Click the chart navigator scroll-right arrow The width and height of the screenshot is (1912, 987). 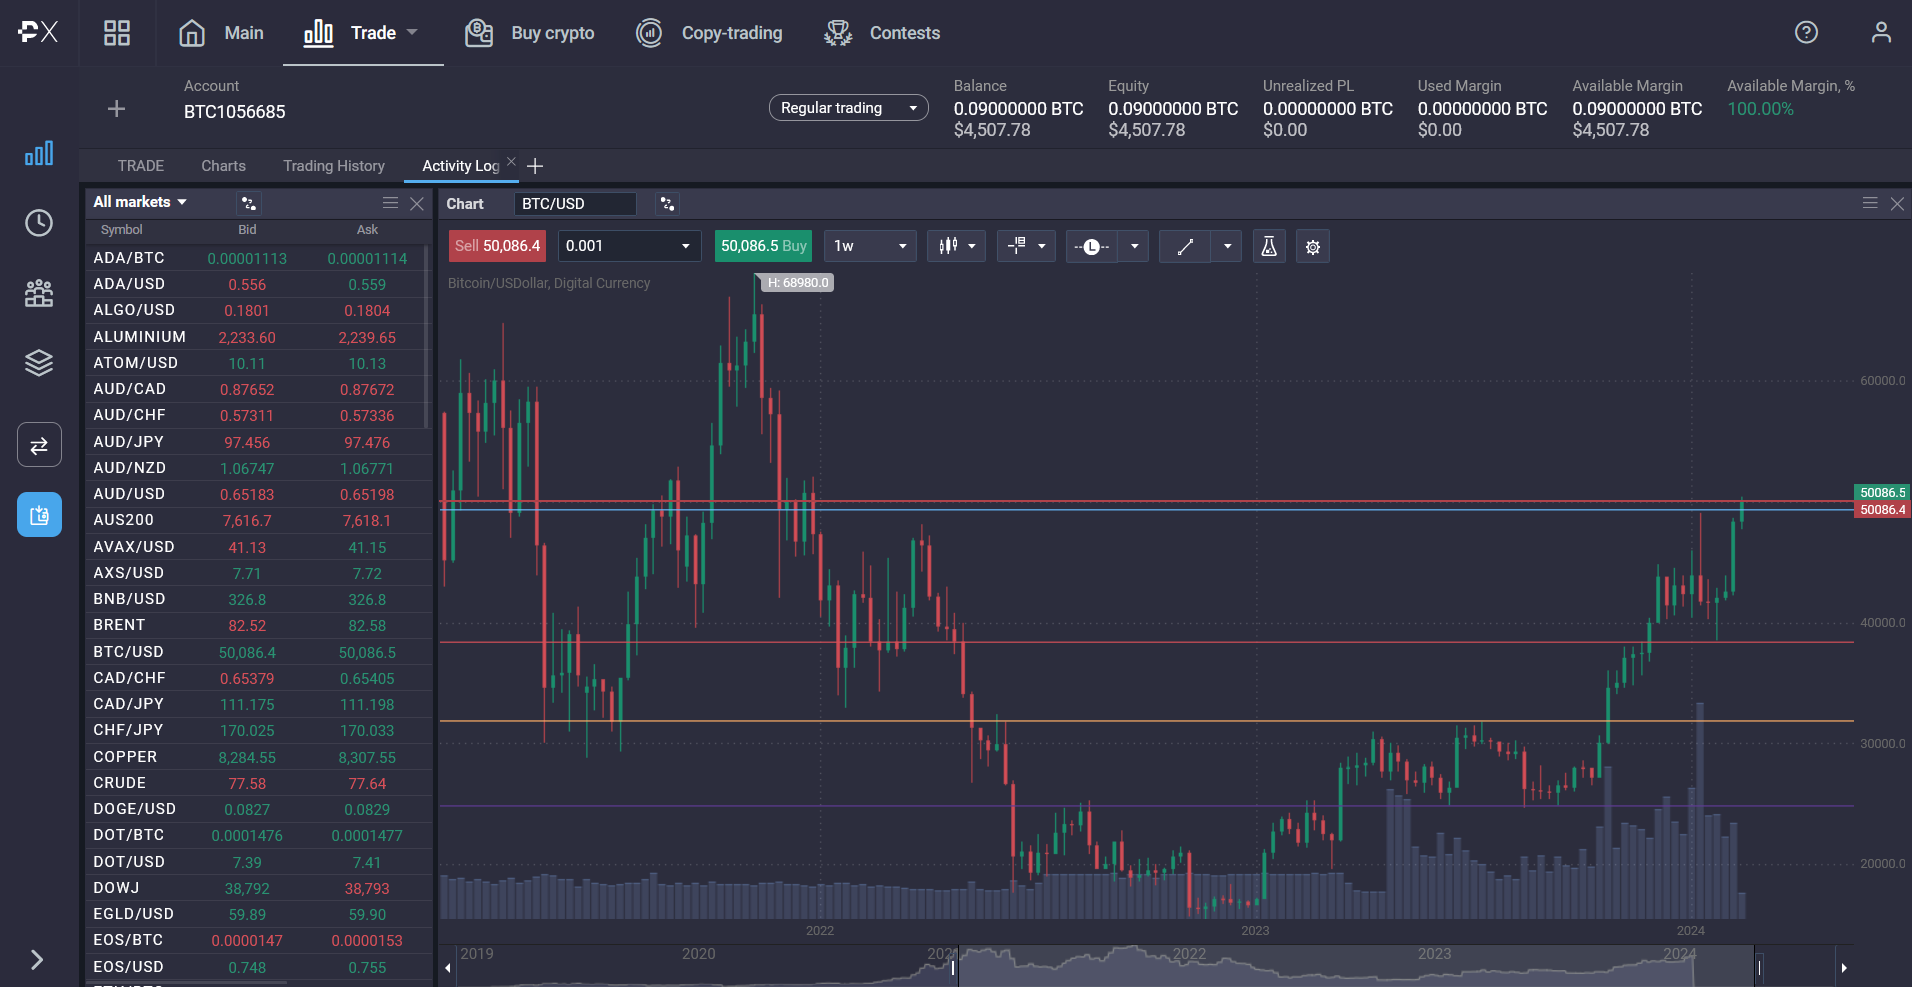tap(1844, 968)
